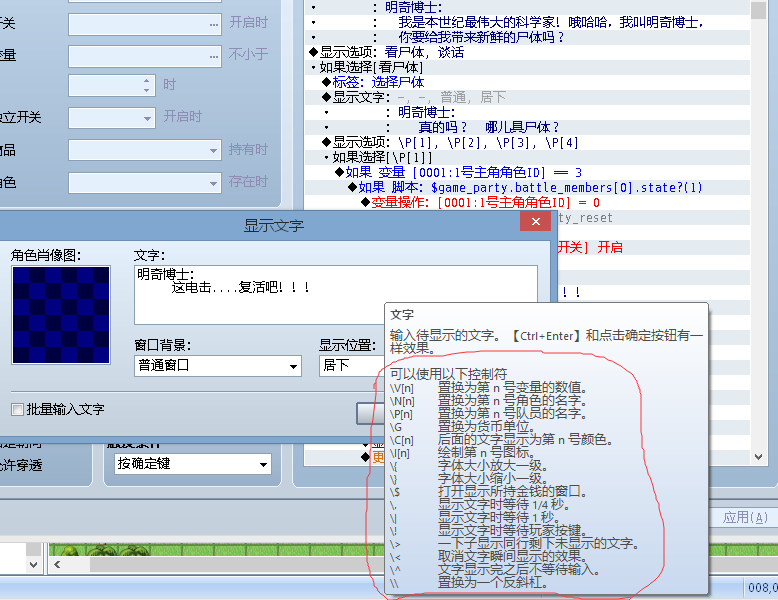Open the 窗口背景 dropdown showing 普通窗口
The image size is (778, 600).
[218, 366]
